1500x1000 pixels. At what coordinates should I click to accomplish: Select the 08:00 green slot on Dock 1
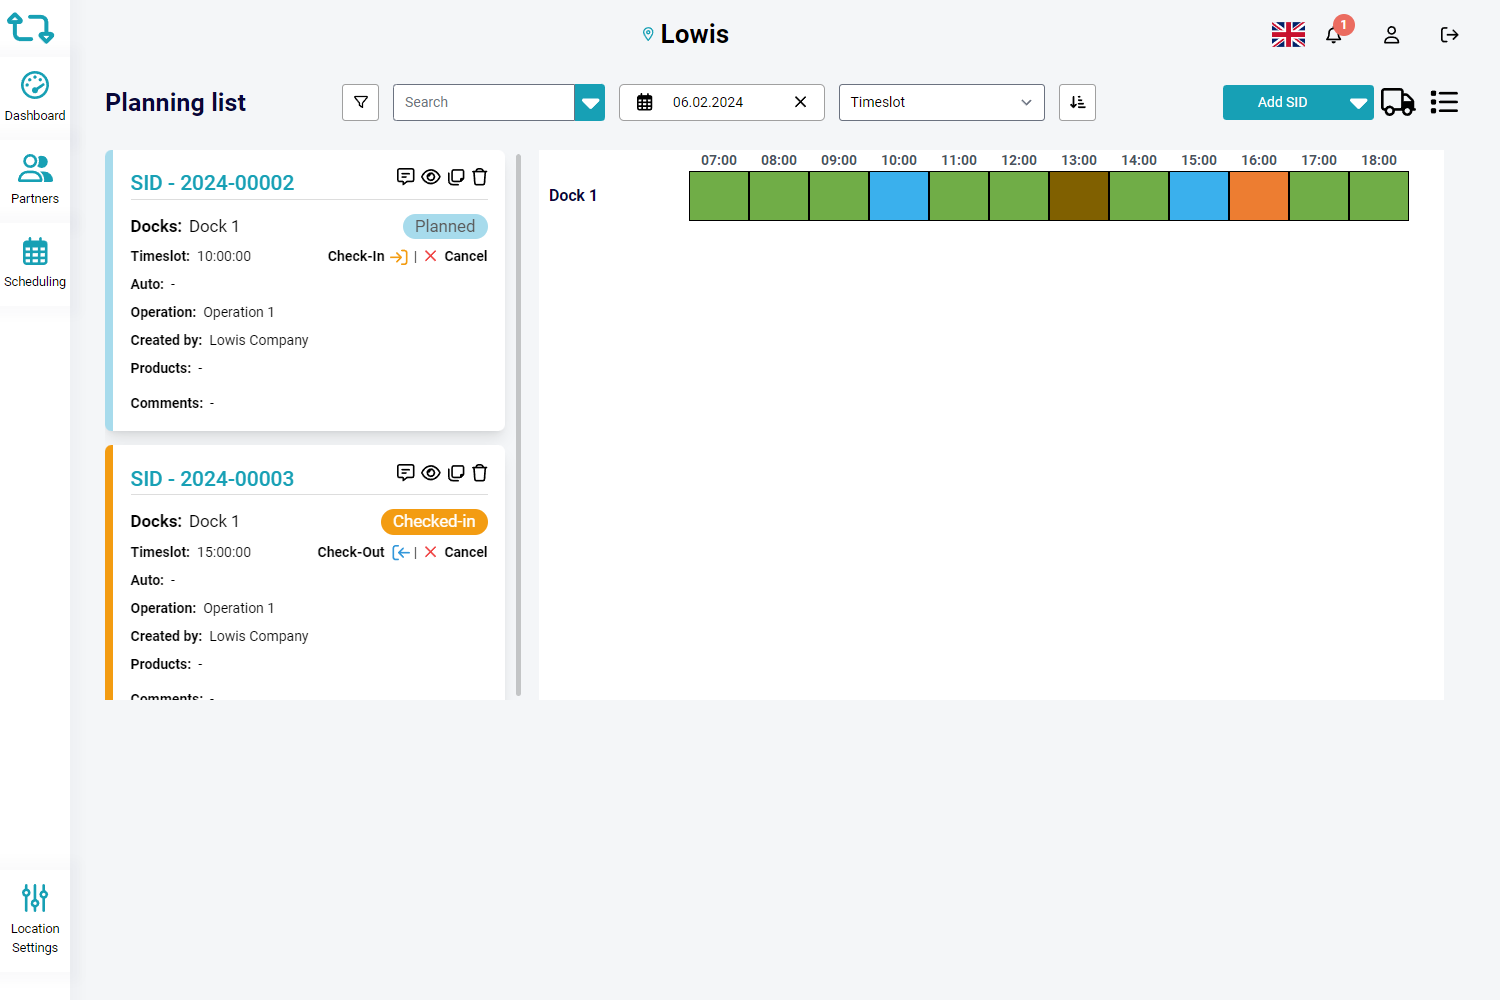click(x=779, y=196)
